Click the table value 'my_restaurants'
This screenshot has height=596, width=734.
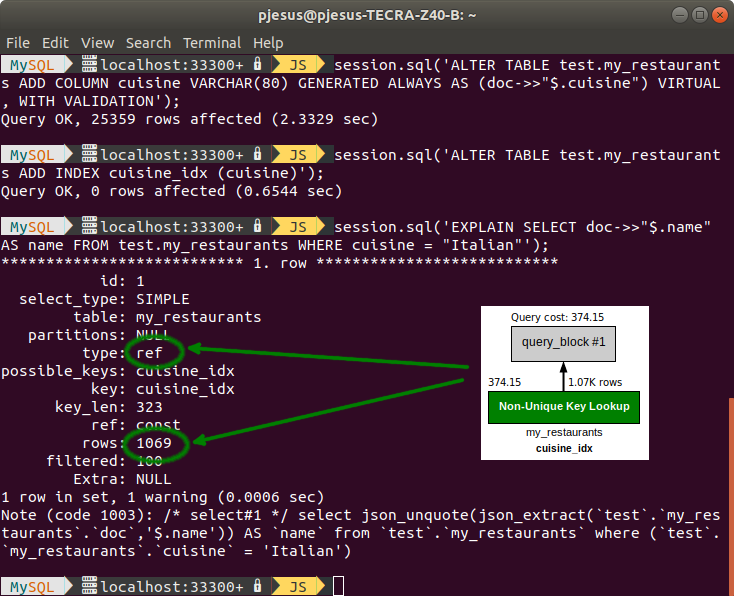(x=198, y=317)
